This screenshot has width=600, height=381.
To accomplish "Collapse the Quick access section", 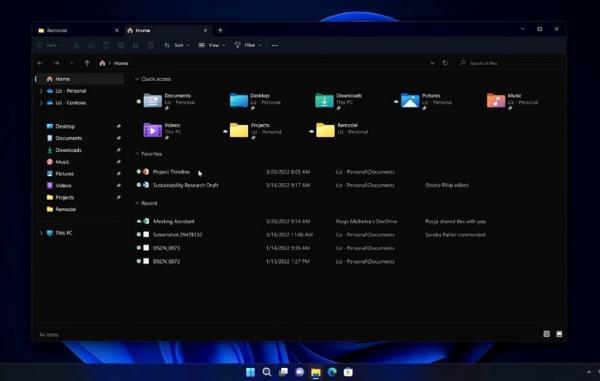I will coord(137,79).
